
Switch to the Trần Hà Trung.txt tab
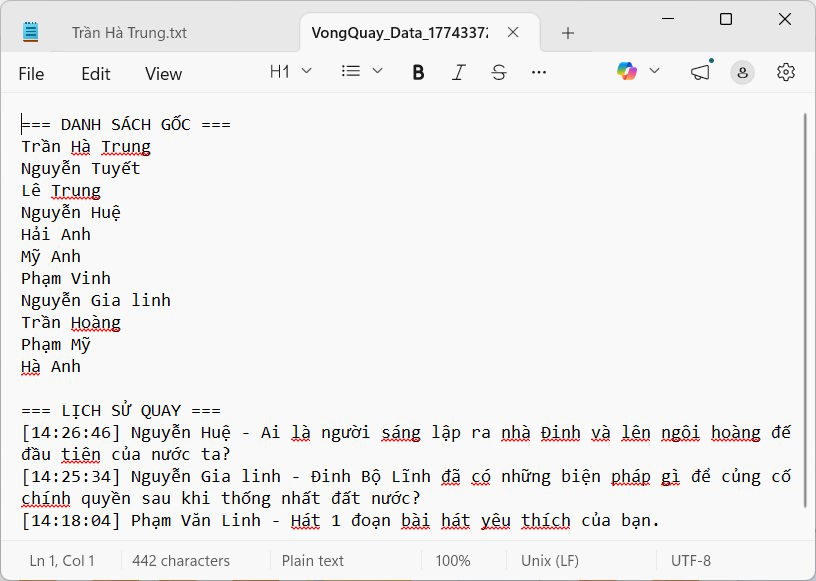point(130,31)
